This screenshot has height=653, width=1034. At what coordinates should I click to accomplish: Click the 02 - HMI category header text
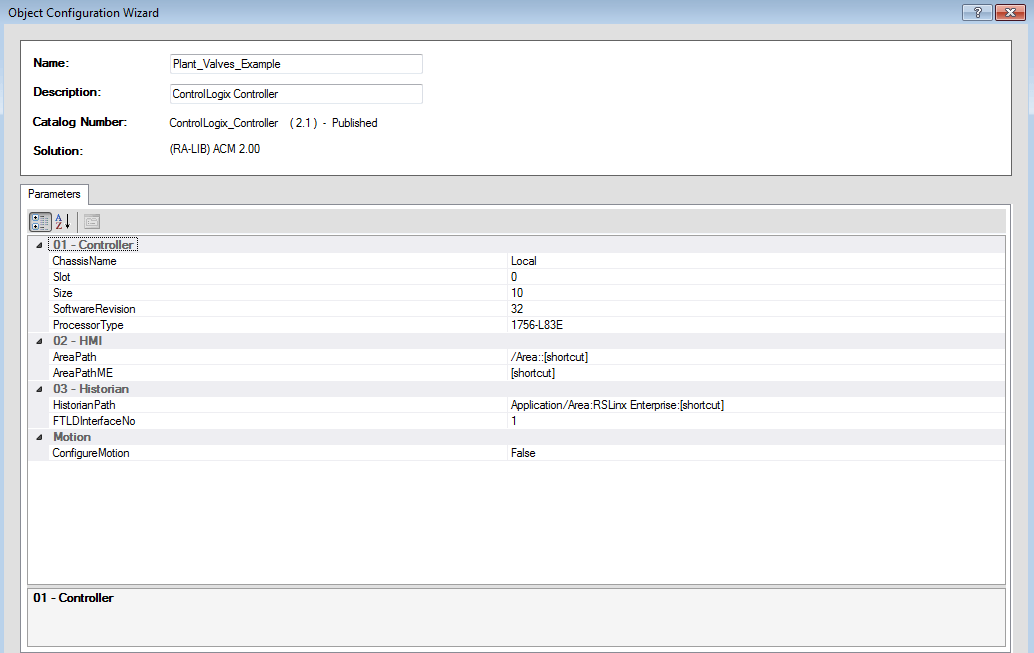(x=78, y=341)
